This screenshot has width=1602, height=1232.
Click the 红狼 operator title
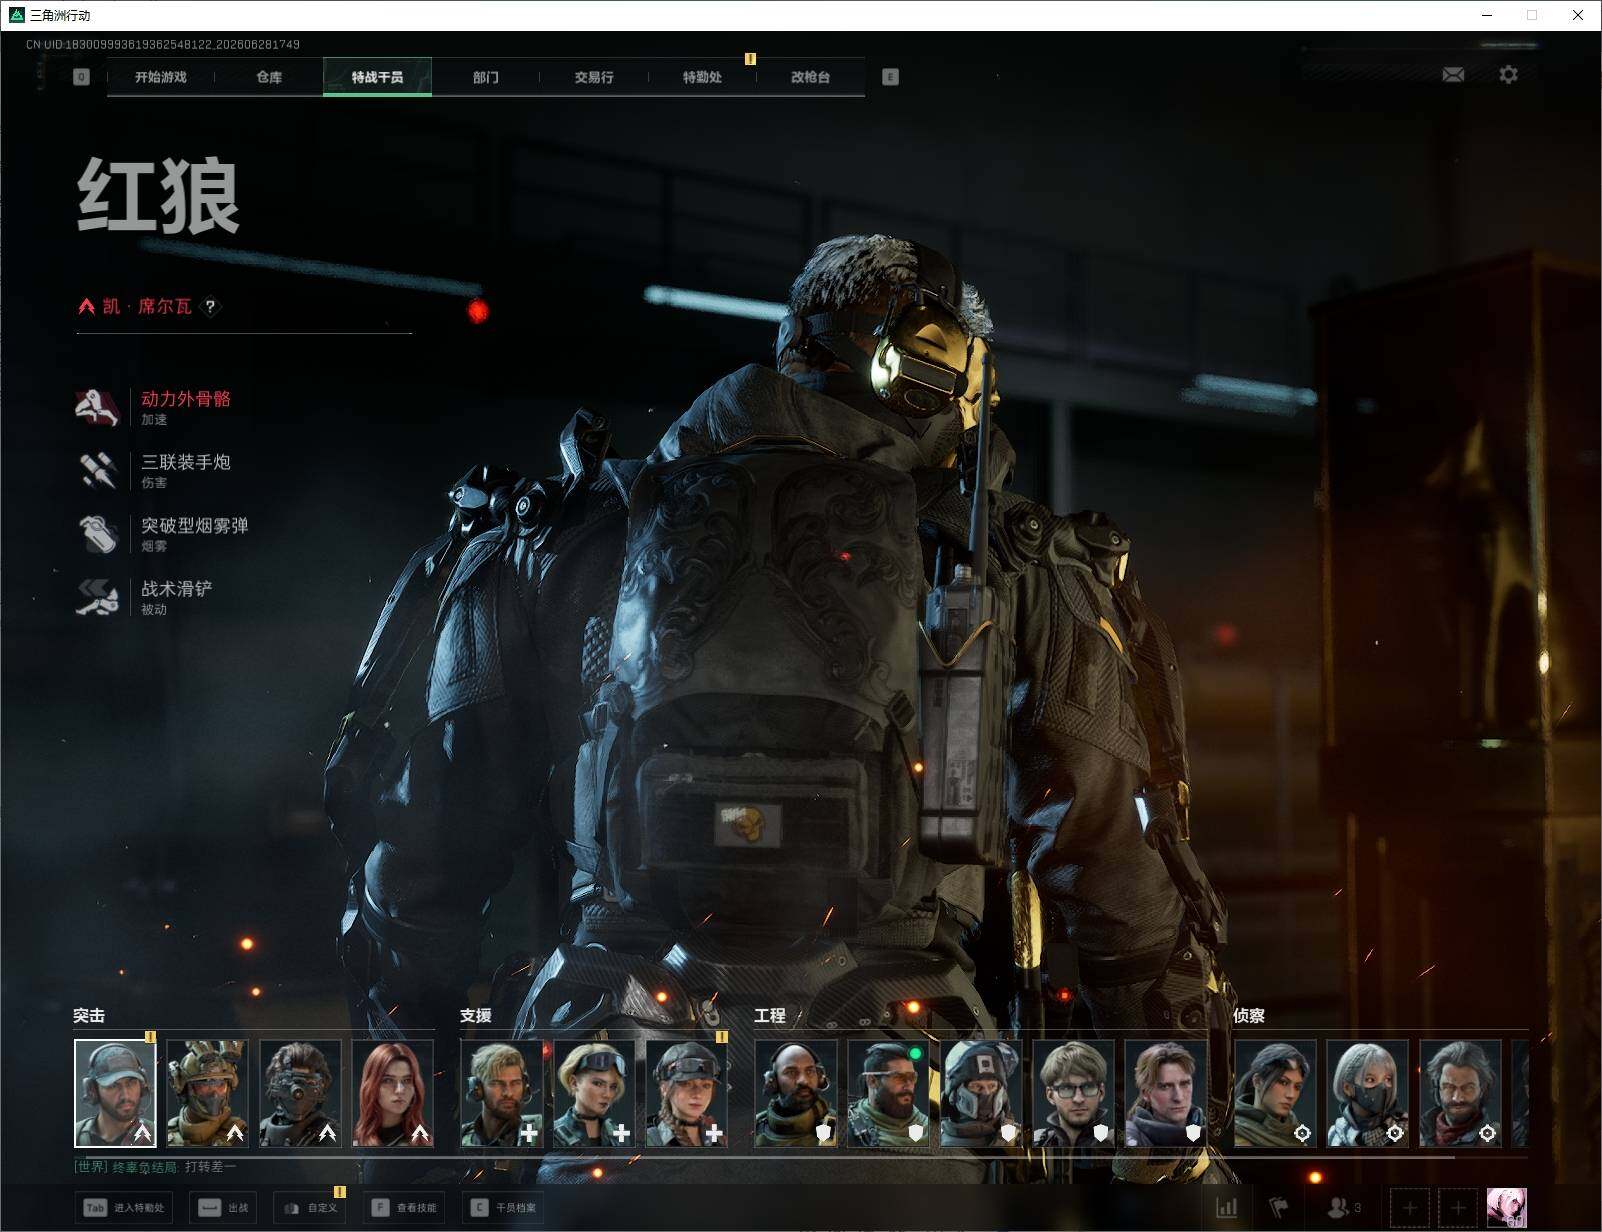coord(159,196)
